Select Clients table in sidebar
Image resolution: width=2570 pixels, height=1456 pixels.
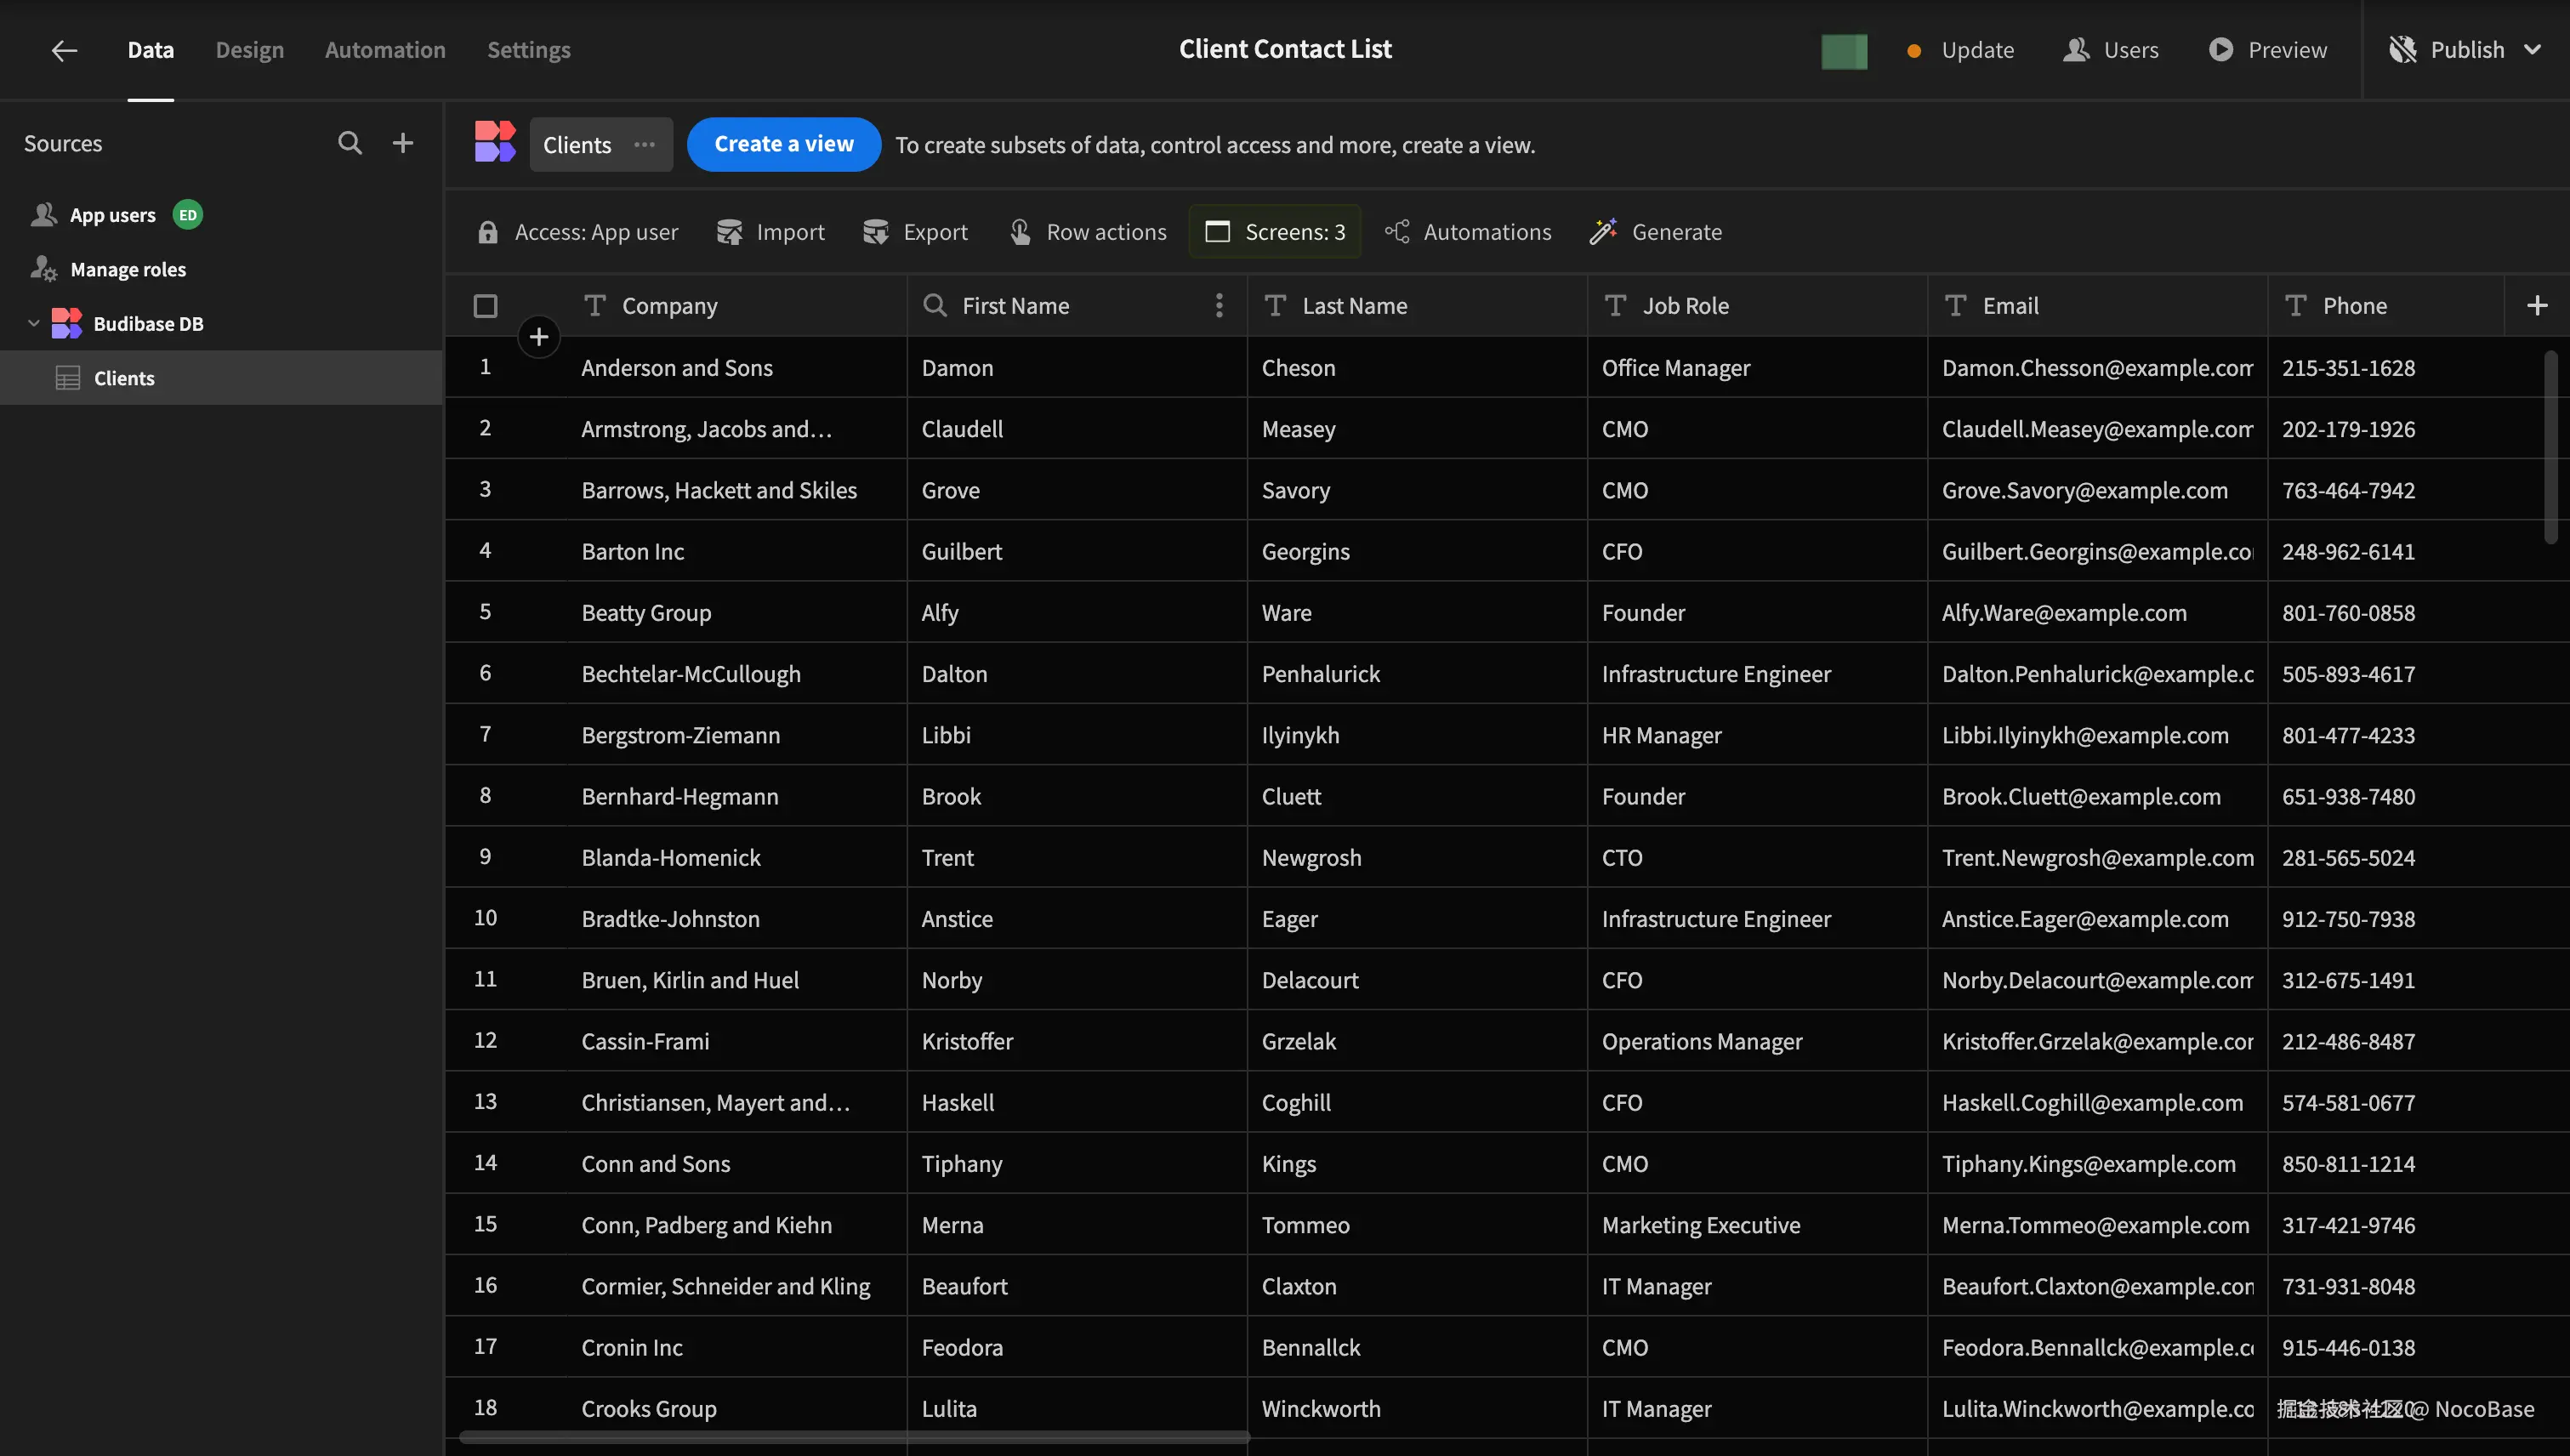(x=124, y=378)
